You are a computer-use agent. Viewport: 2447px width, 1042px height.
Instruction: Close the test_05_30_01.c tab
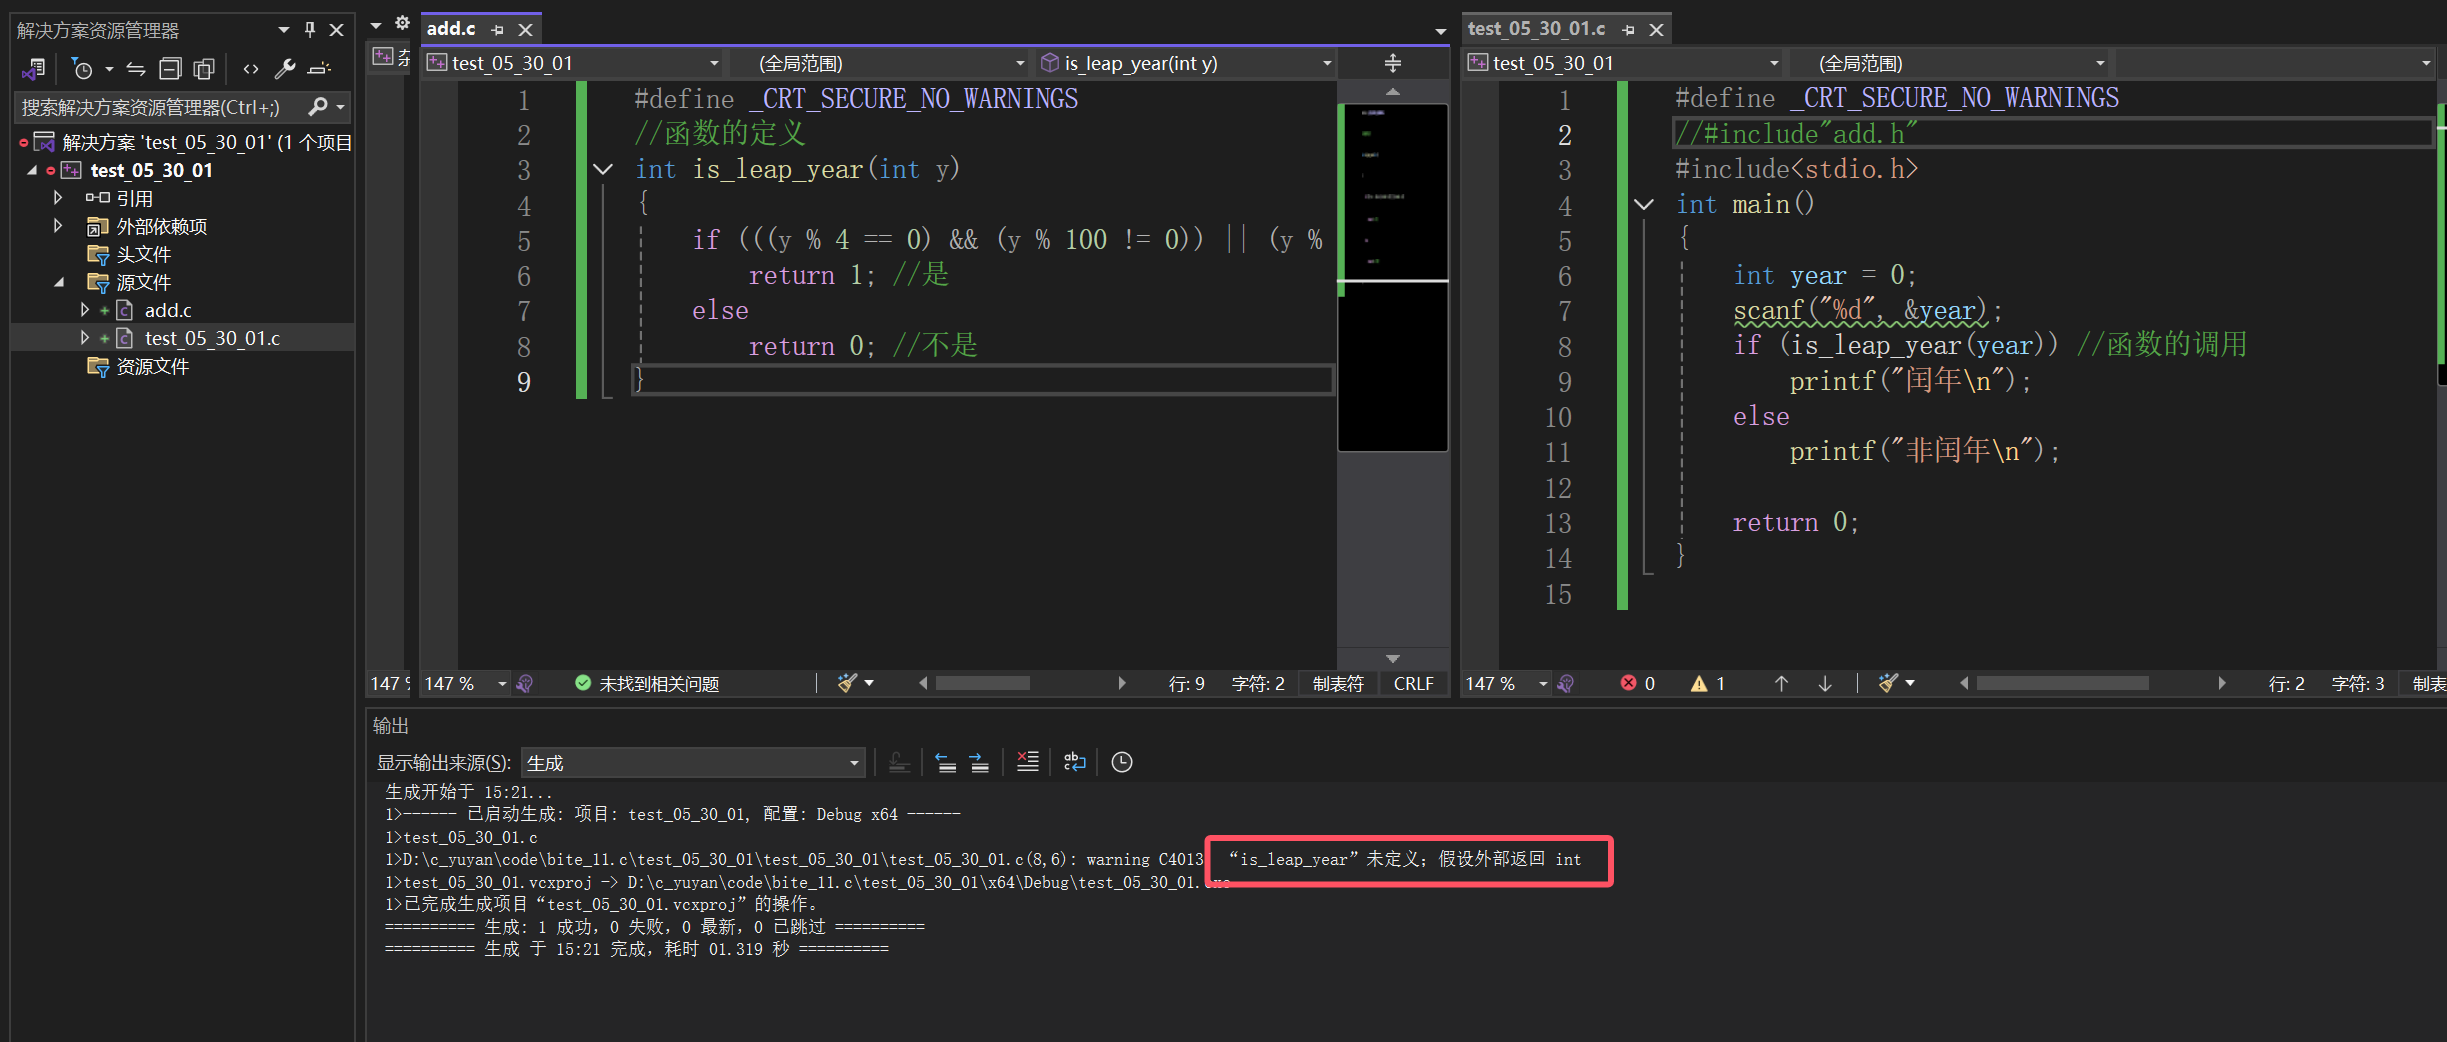(1657, 30)
